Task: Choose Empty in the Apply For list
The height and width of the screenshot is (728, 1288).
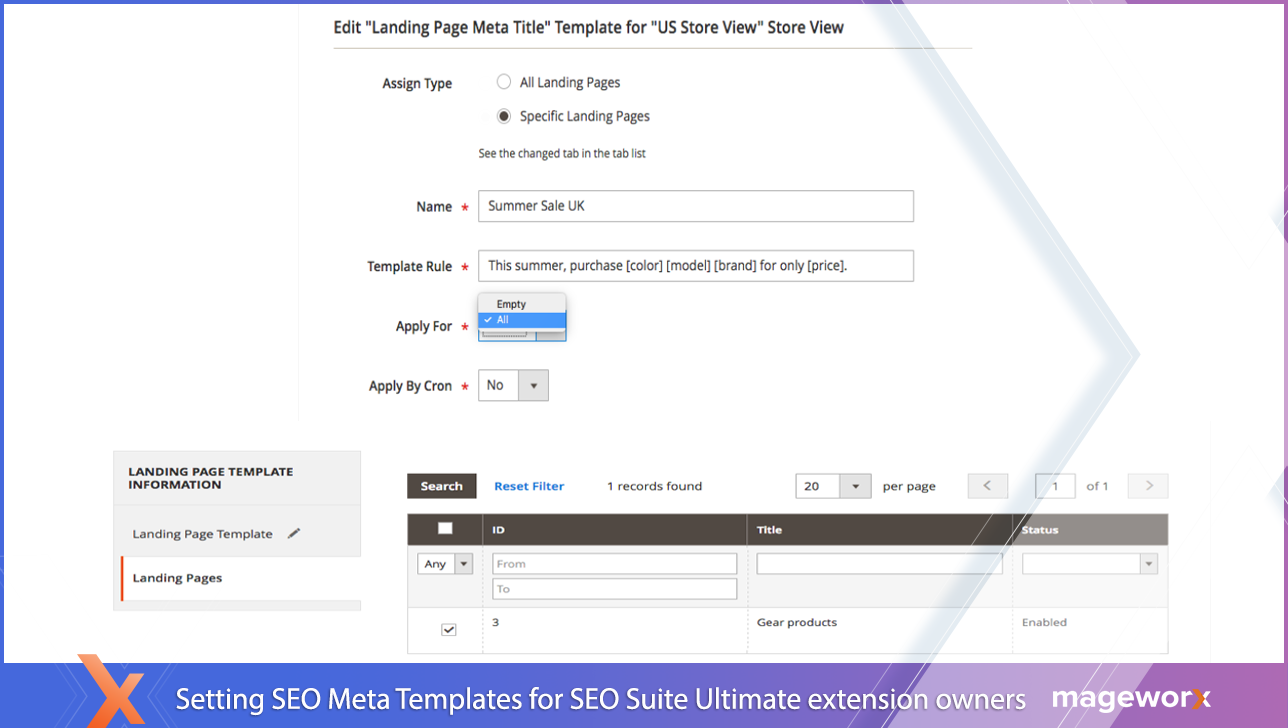Action: (511, 304)
